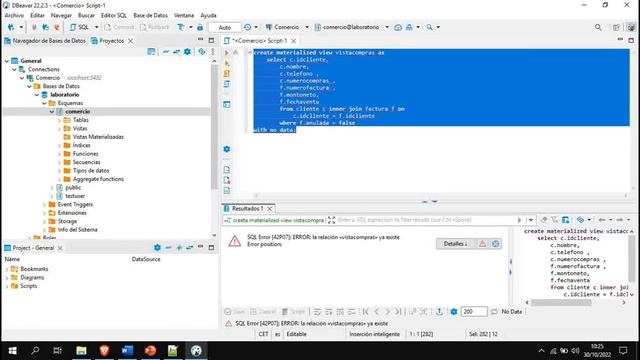Toggle transaction lock icon in toolbar
The width and height of the screenshot is (640, 360).
[x=200, y=27]
